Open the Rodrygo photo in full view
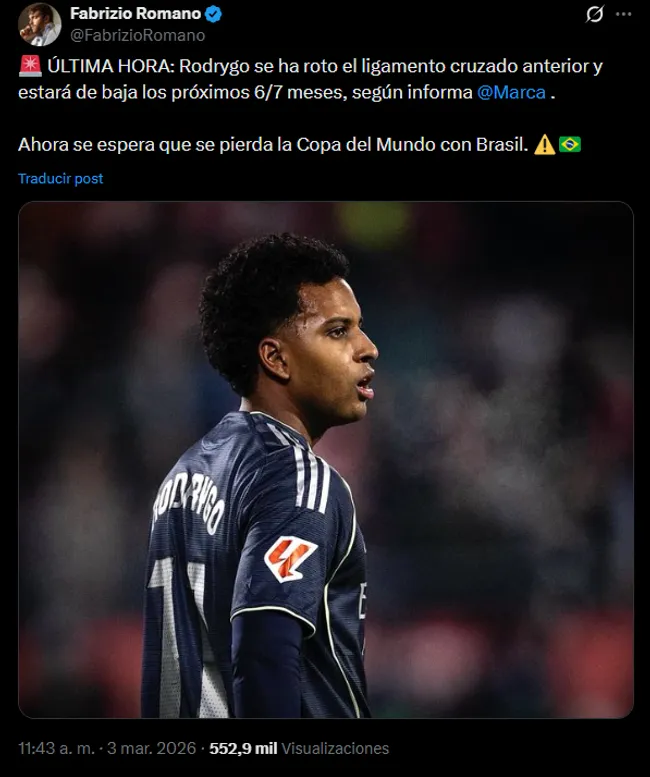The height and width of the screenshot is (777, 650). [326, 460]
